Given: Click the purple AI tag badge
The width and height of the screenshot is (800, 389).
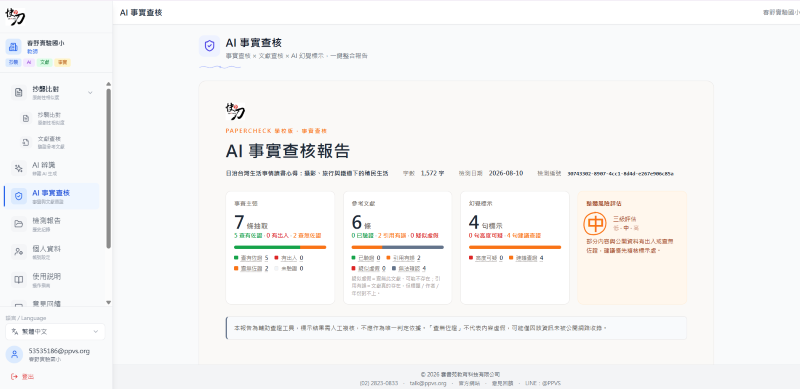Looking at the screenshot, I should pyautogui.click(x=29, y=63).
